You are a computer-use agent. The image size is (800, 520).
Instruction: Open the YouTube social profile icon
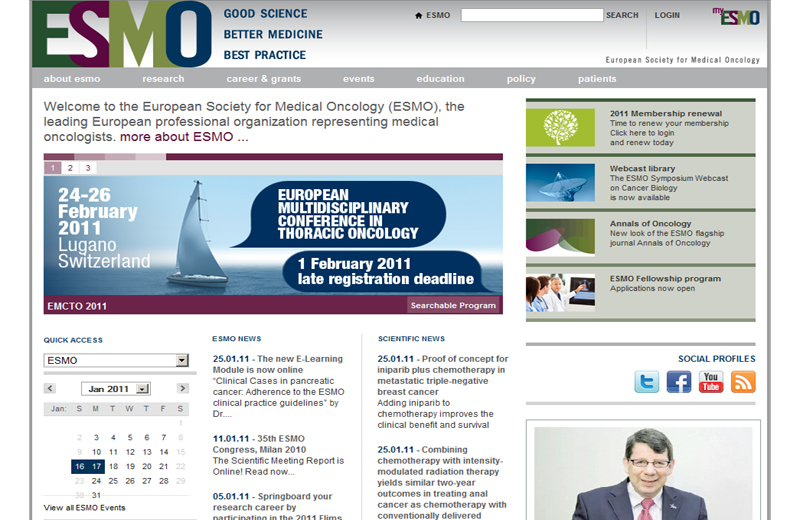[711, 382]
